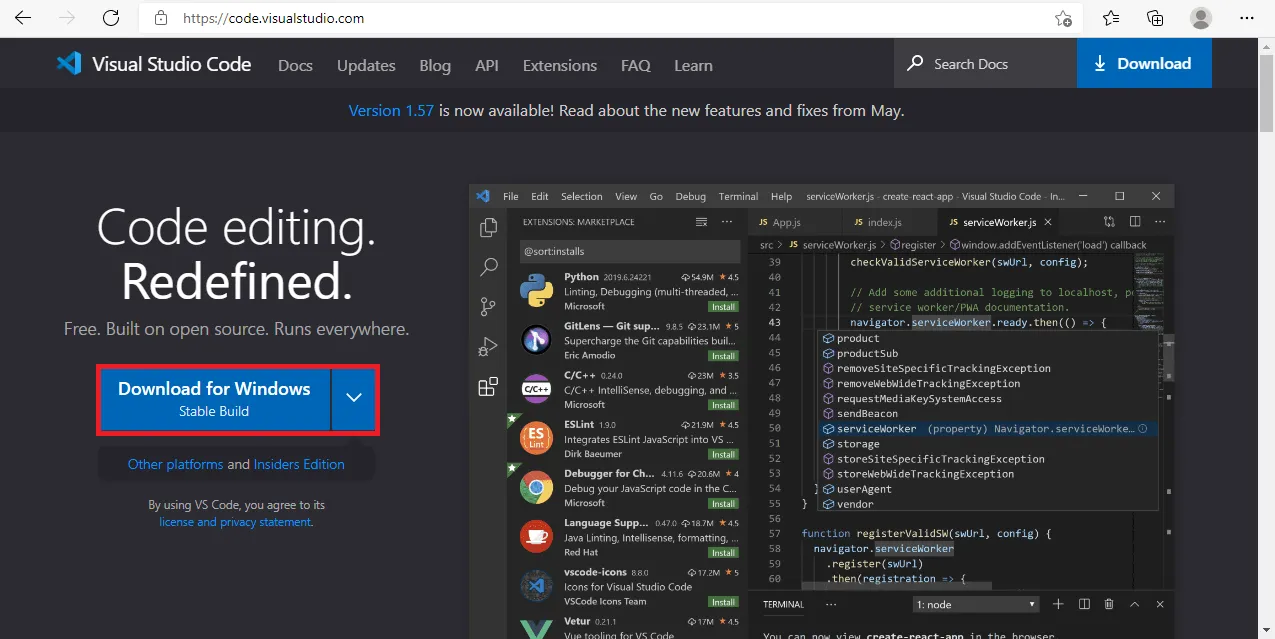Click the blue Download button in header

pyautogui.click(x=1144, y=63)
